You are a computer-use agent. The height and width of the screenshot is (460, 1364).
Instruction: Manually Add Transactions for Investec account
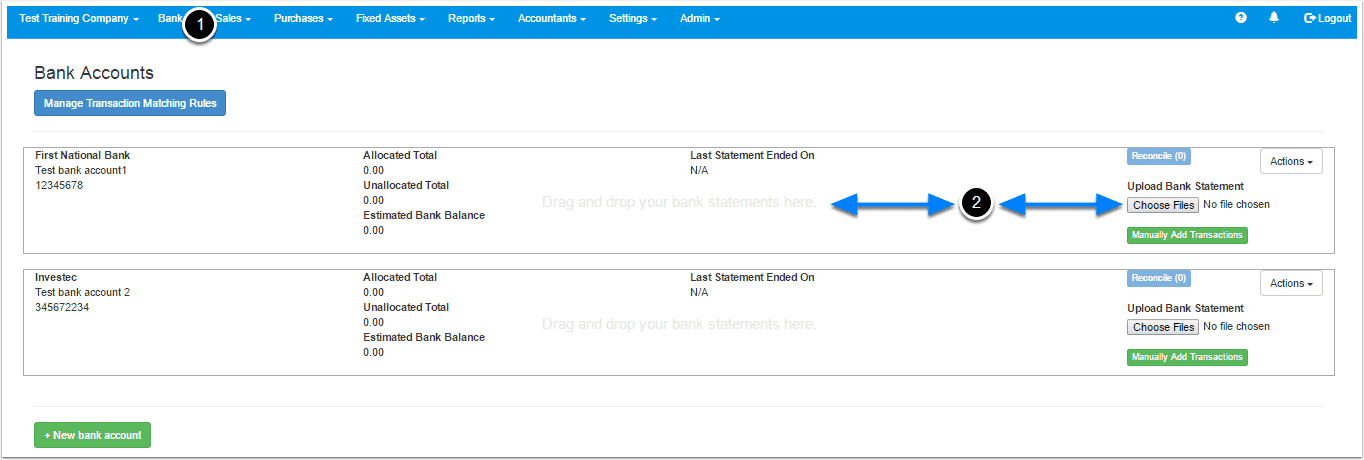[1187, 357]
